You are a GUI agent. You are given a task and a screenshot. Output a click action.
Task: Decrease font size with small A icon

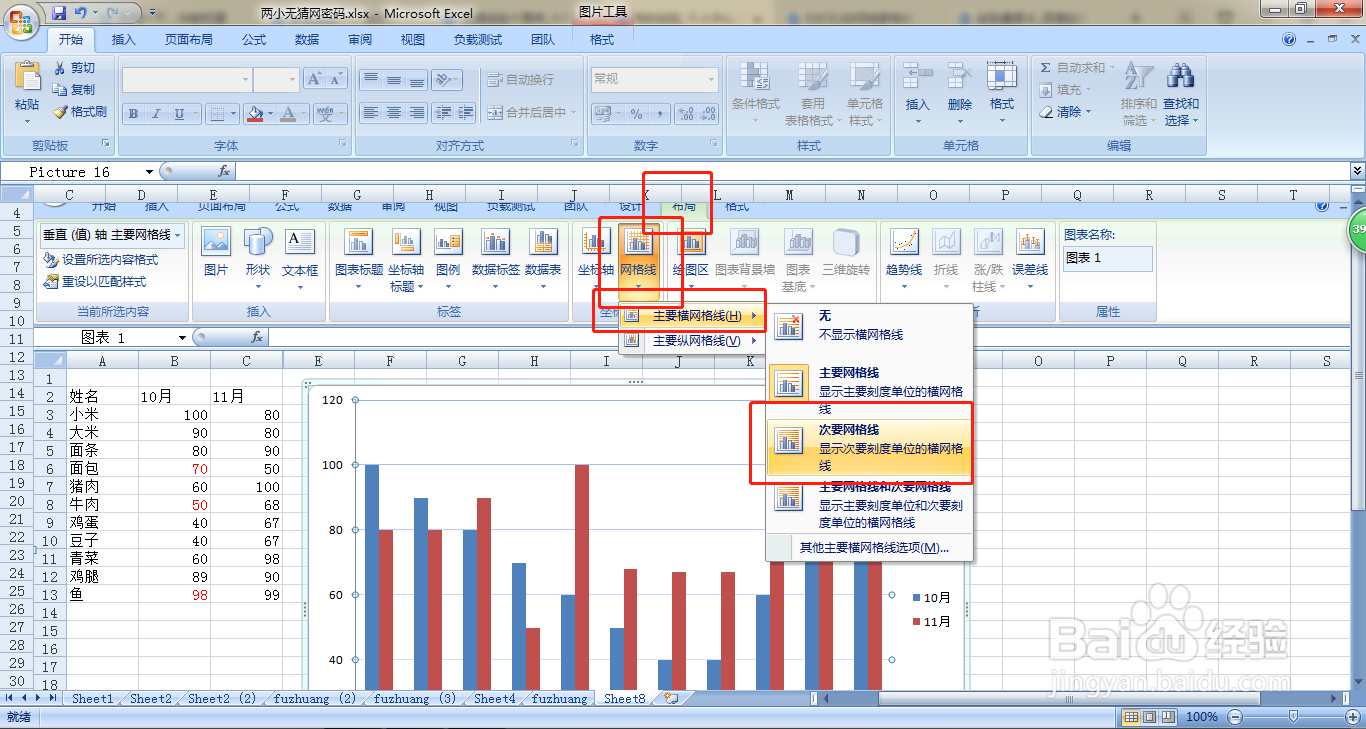point(336,79)
